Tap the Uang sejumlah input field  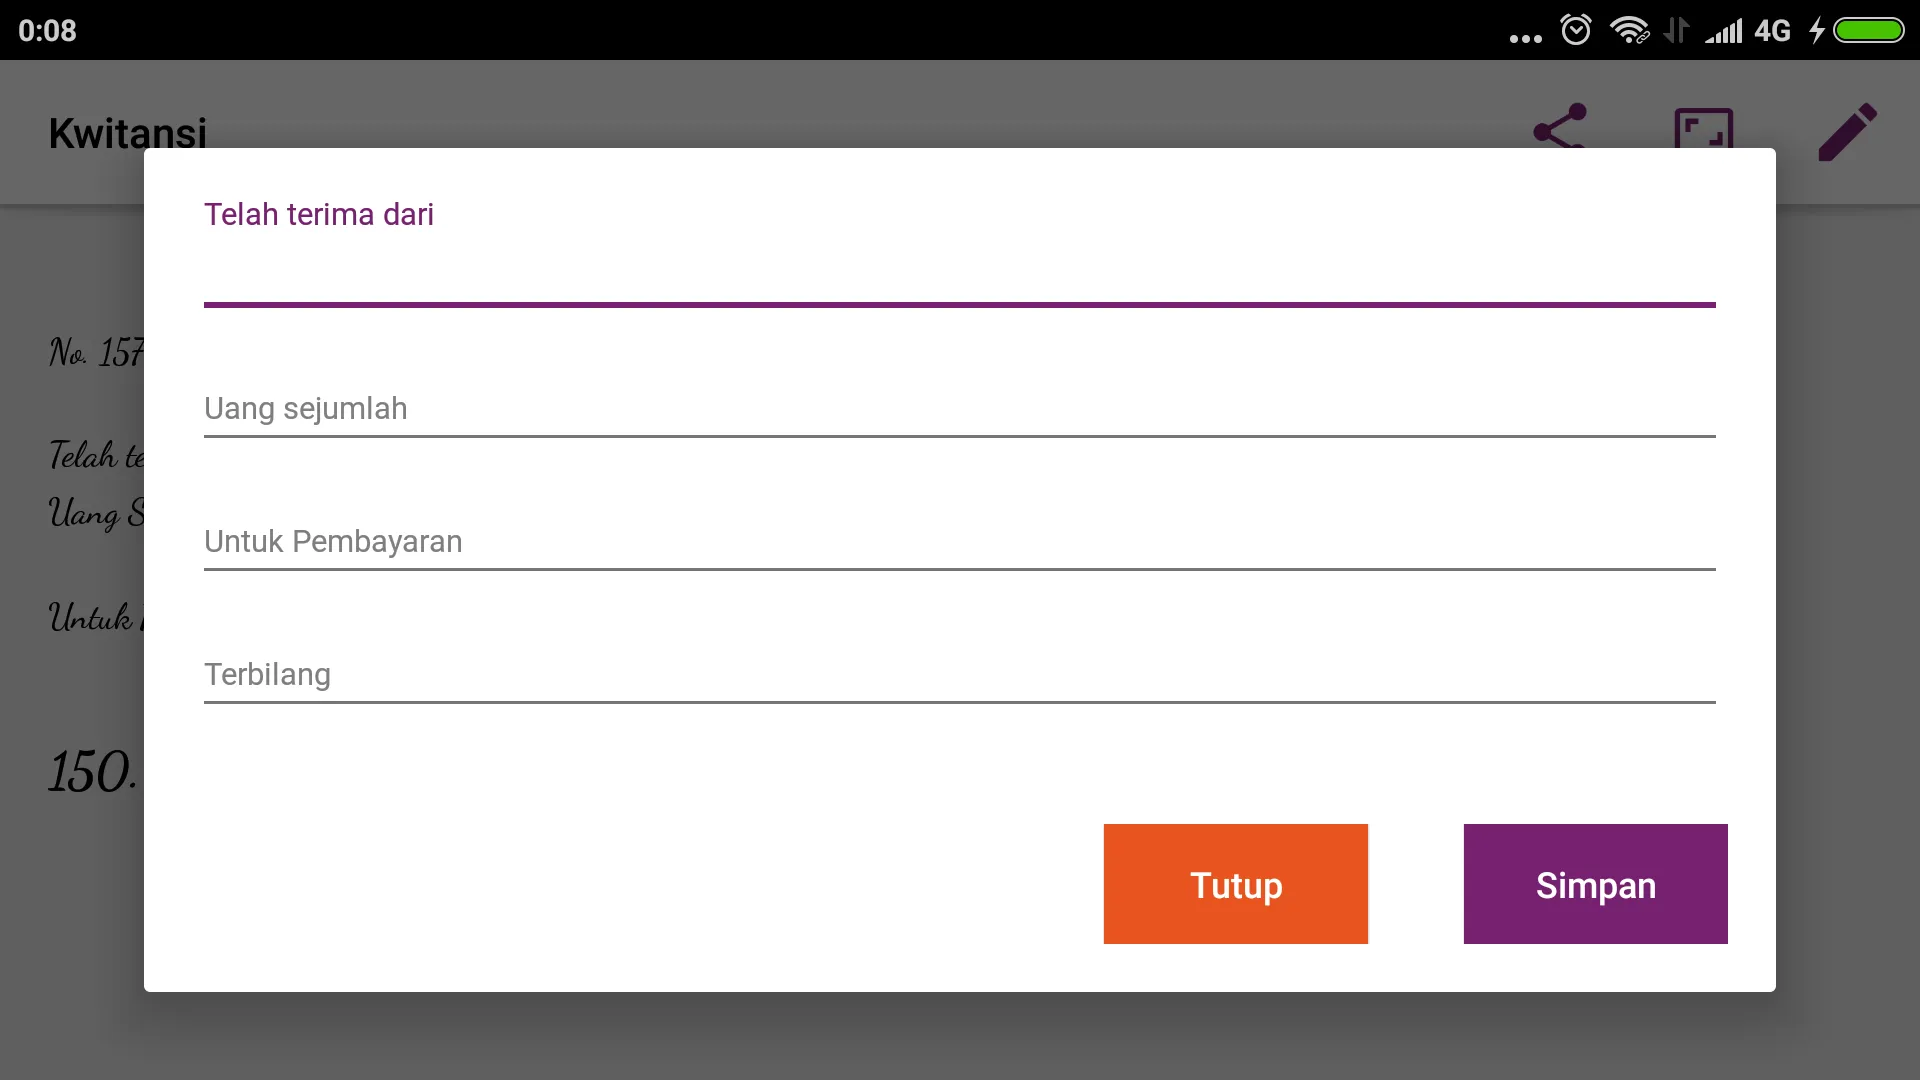[960, 409]
